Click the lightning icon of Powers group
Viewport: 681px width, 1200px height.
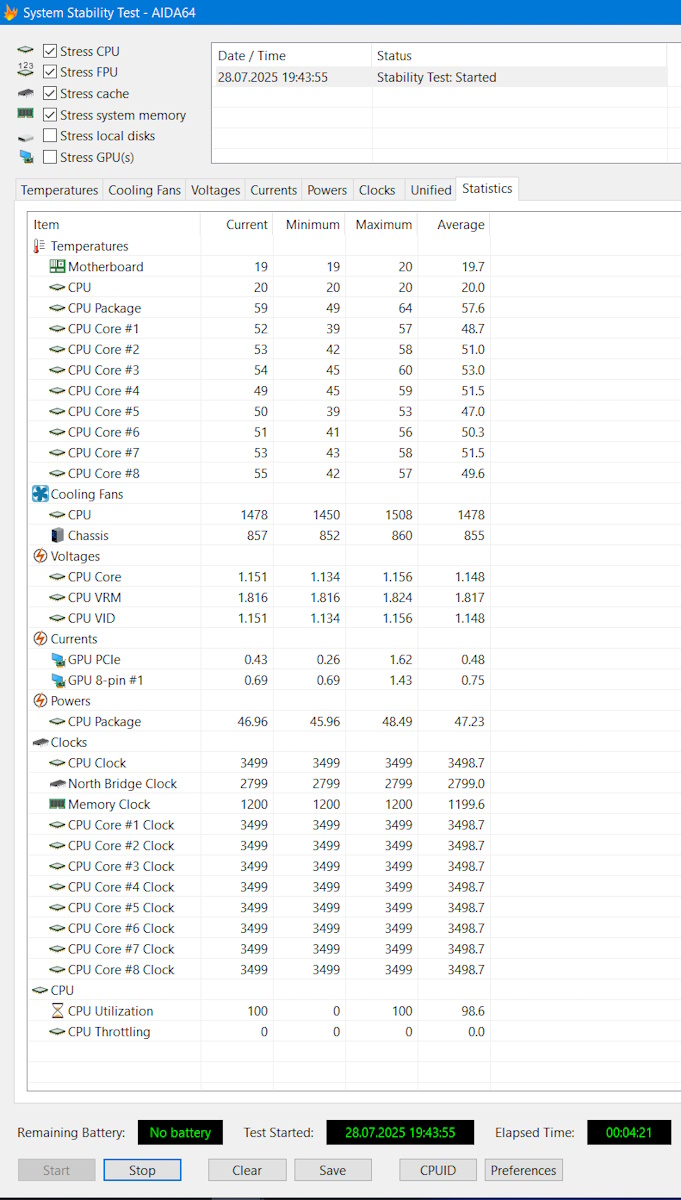point(40,701)
